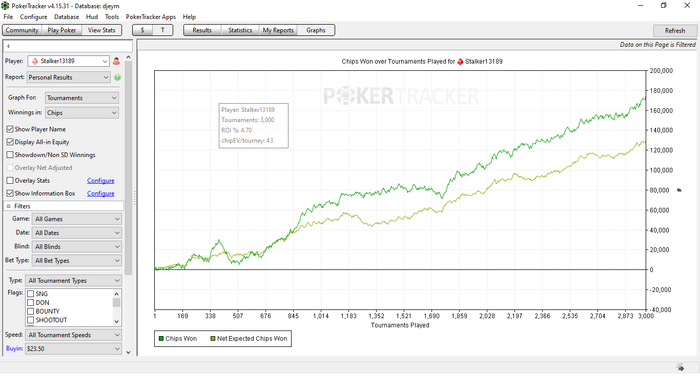This screenshot has height=390, width=700.
Task: Check the SHOOTOUT flag
Action: point(31,320)
